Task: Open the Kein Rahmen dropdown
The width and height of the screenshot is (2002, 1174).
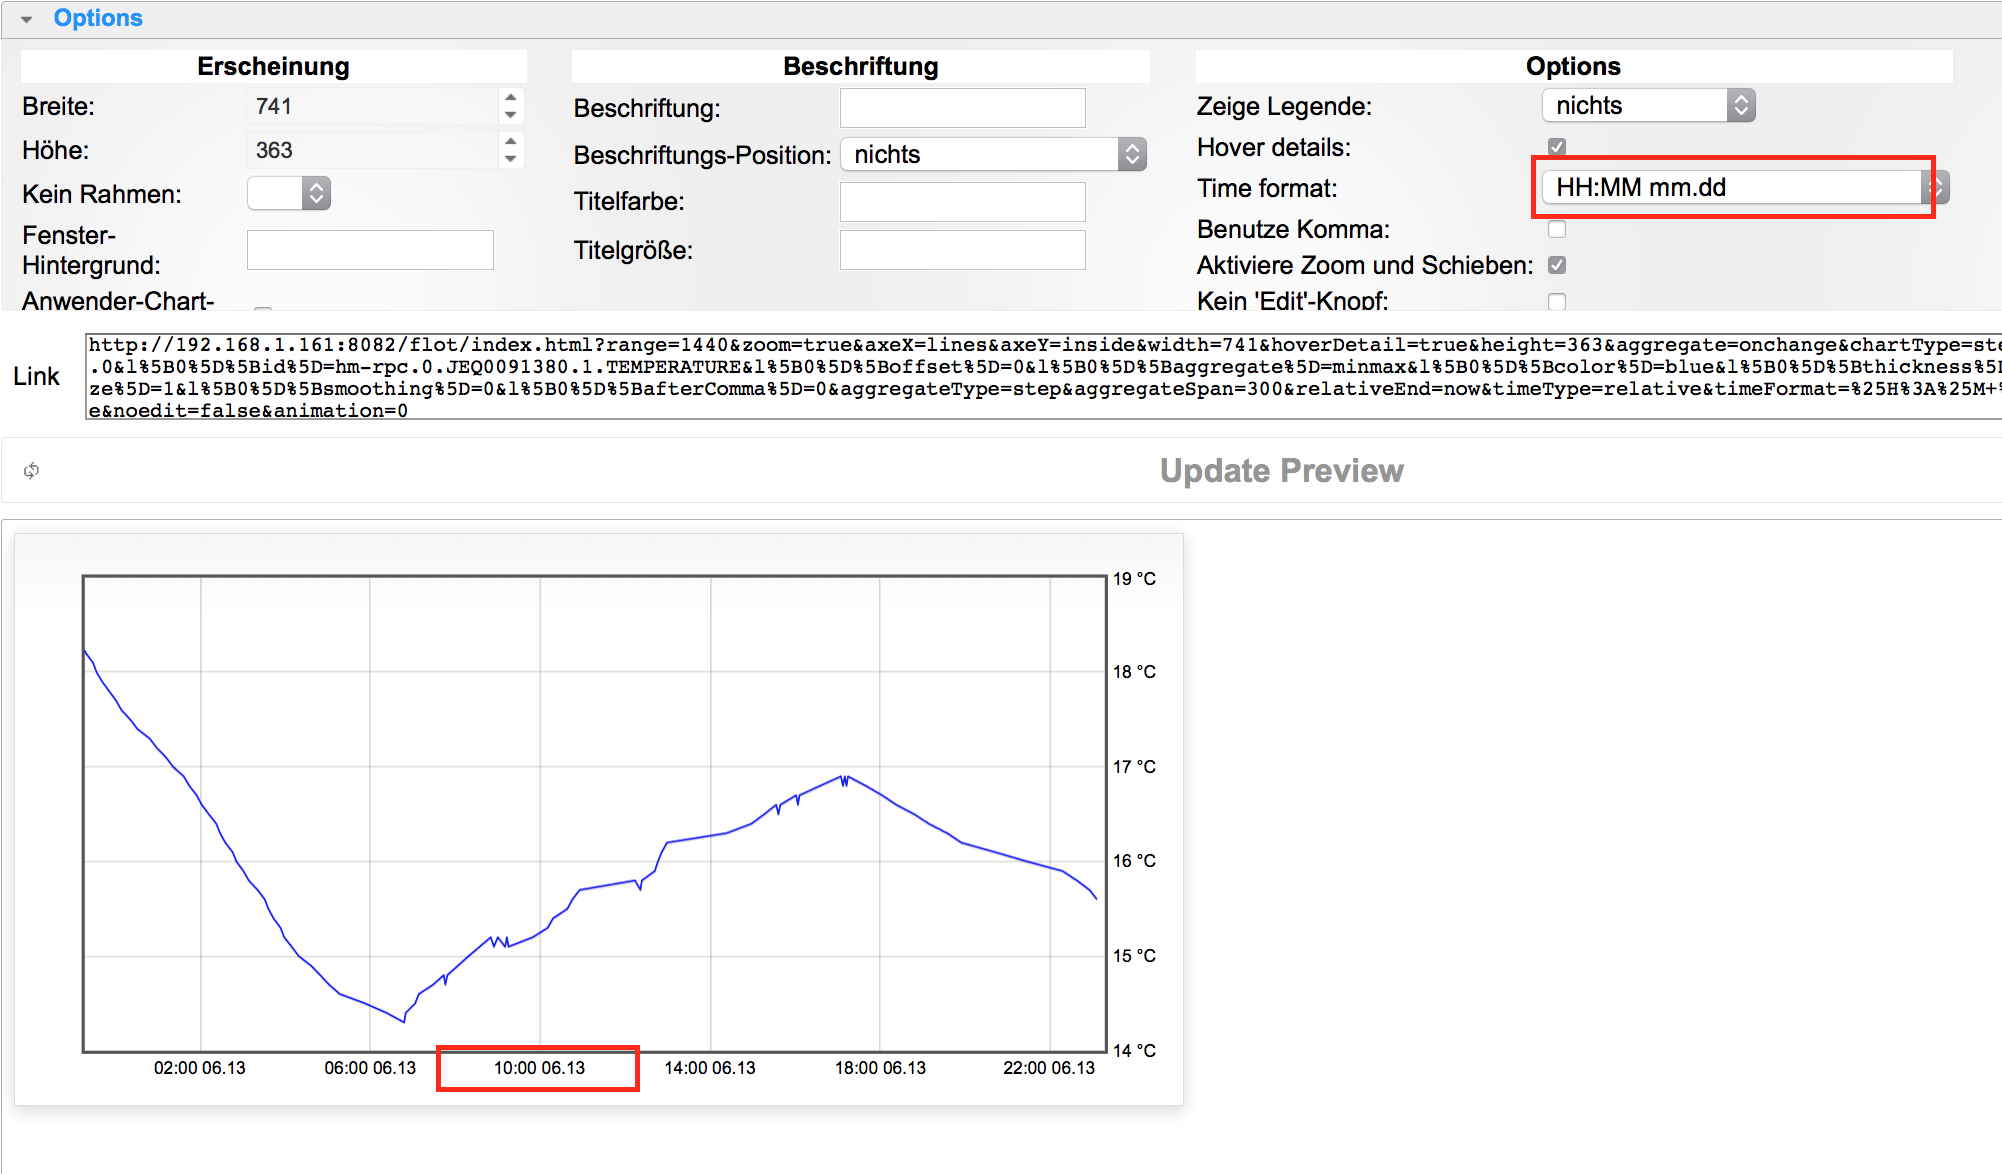Action: coord(289,193)
